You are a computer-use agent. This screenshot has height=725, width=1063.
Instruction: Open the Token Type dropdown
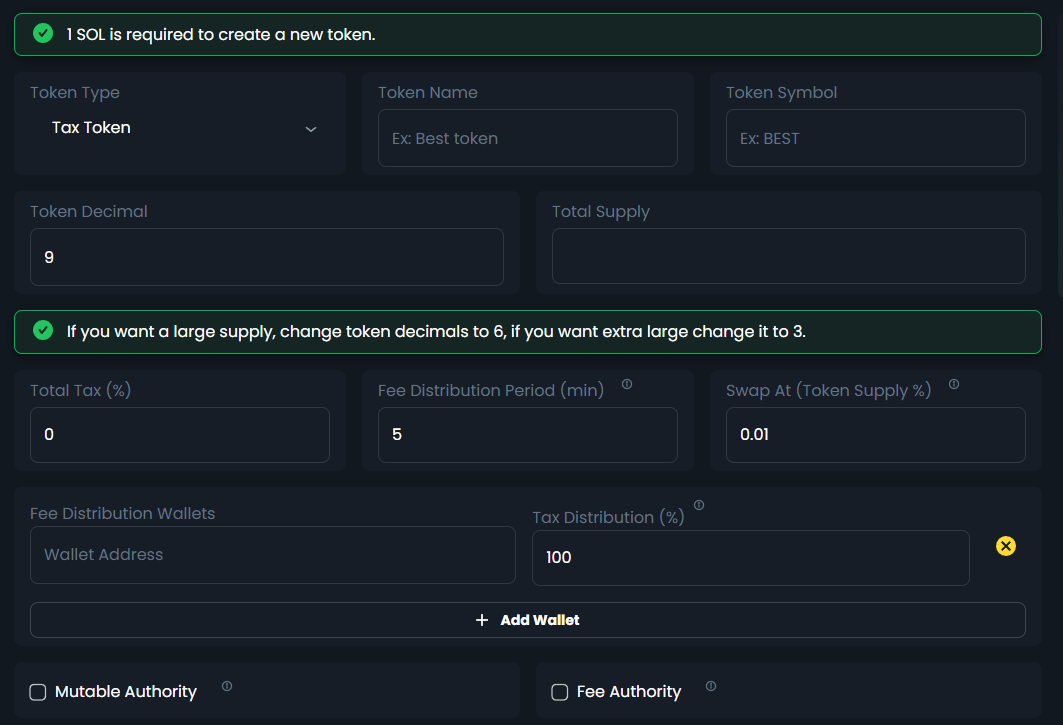click(x=180, y=128)
